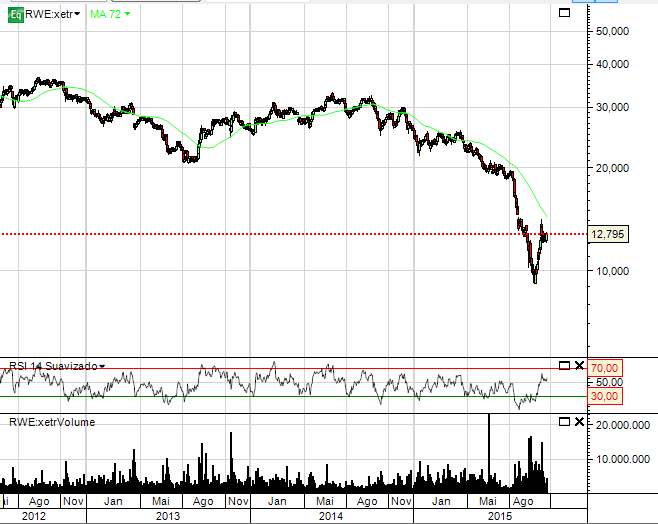Viewport: 658px width, 524px height.
Task: Click the 12,795 current price label
Action: tap(608, 234)
